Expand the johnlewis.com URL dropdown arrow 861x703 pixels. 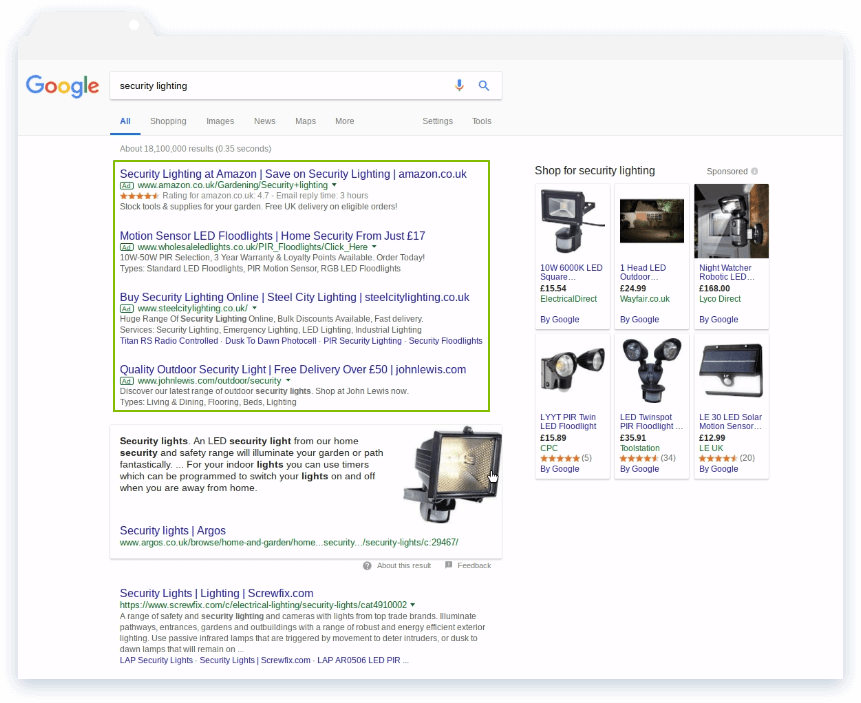(x=288, y=381)
